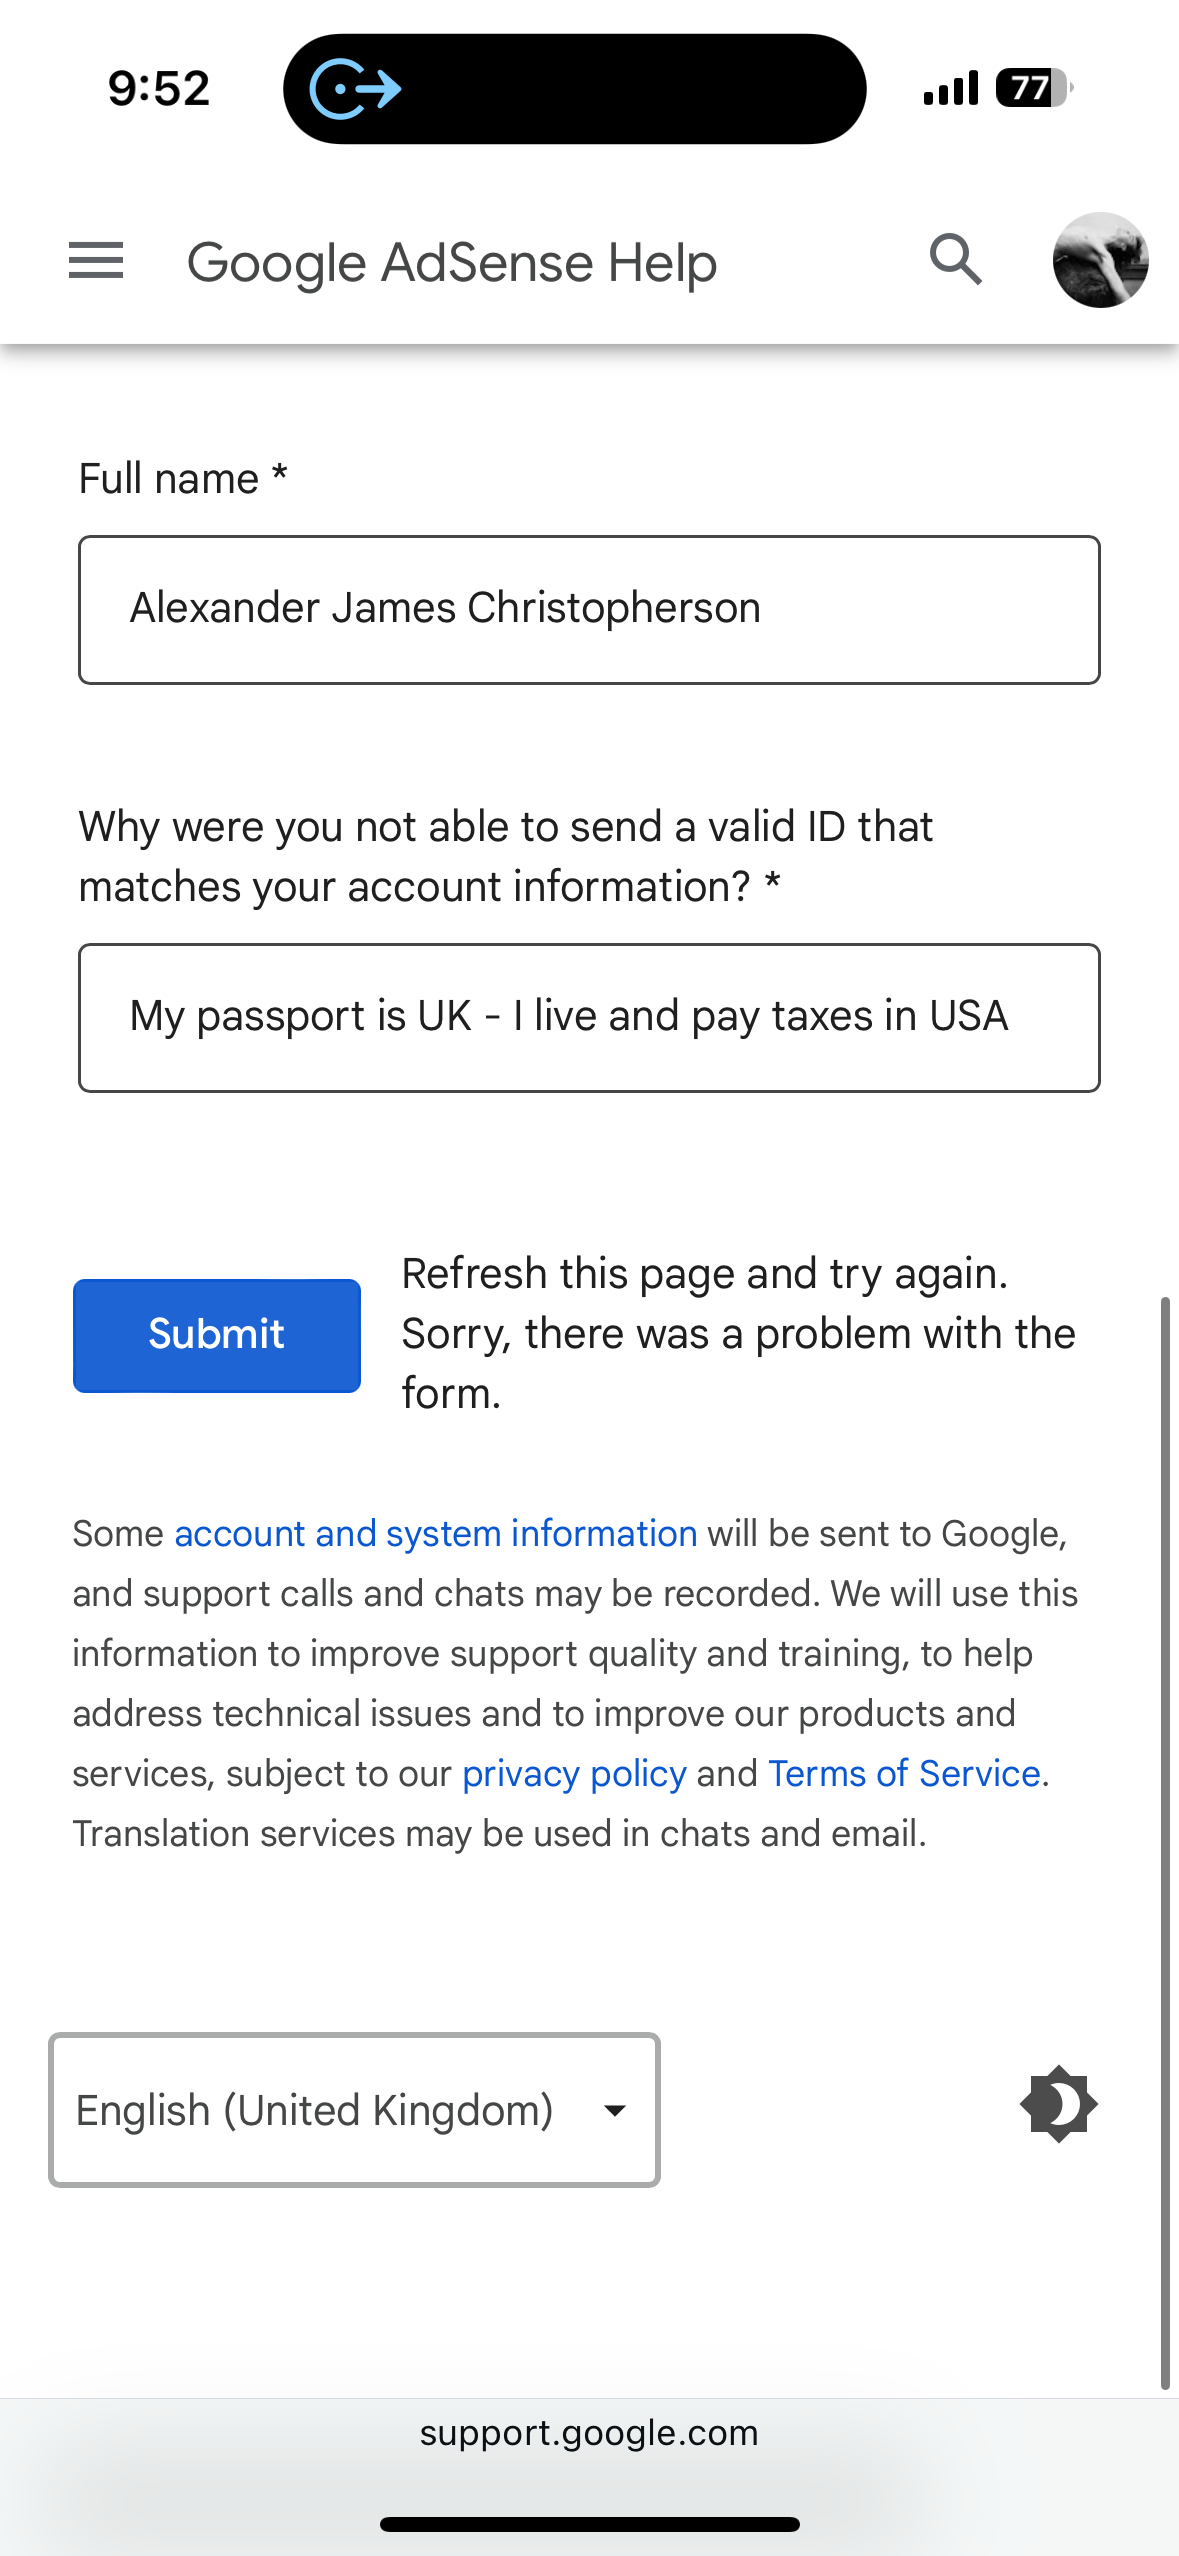Open the account profile avatar
1179x2556 pixels.
click(1100, 260)
